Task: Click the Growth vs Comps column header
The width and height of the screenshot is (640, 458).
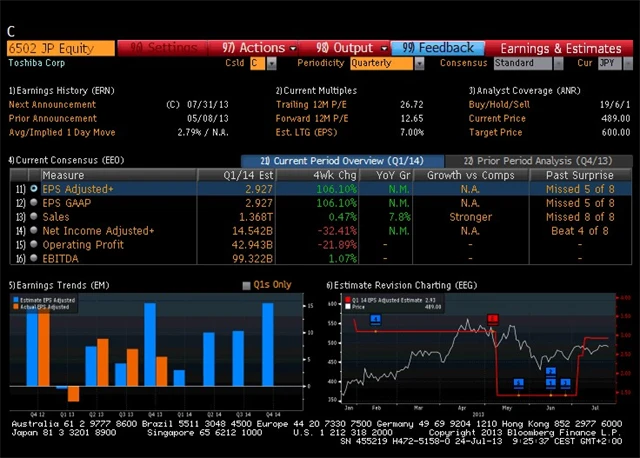Action: 471,175
